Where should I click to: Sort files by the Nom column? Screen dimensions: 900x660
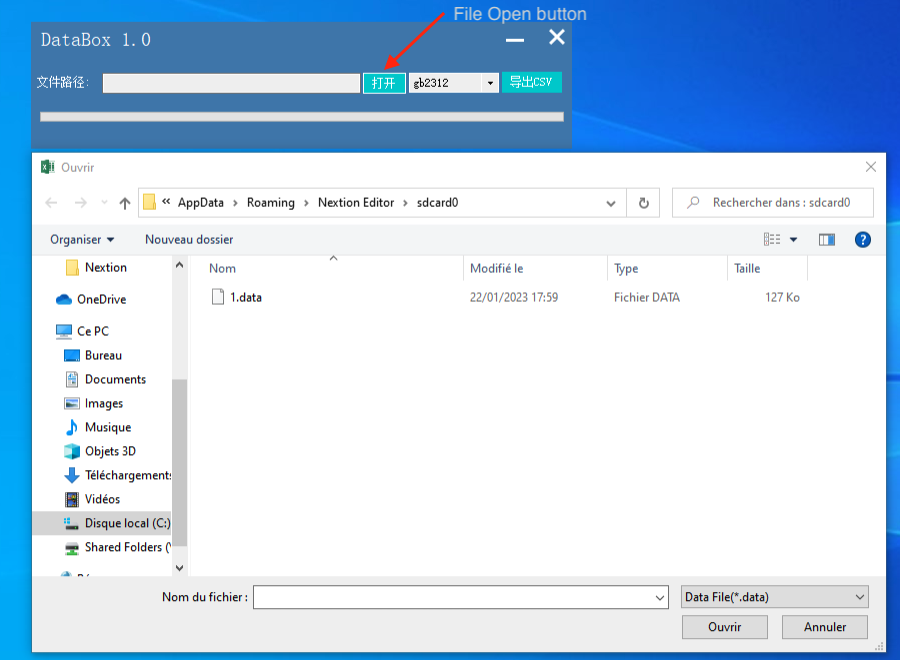pos(222,269)
